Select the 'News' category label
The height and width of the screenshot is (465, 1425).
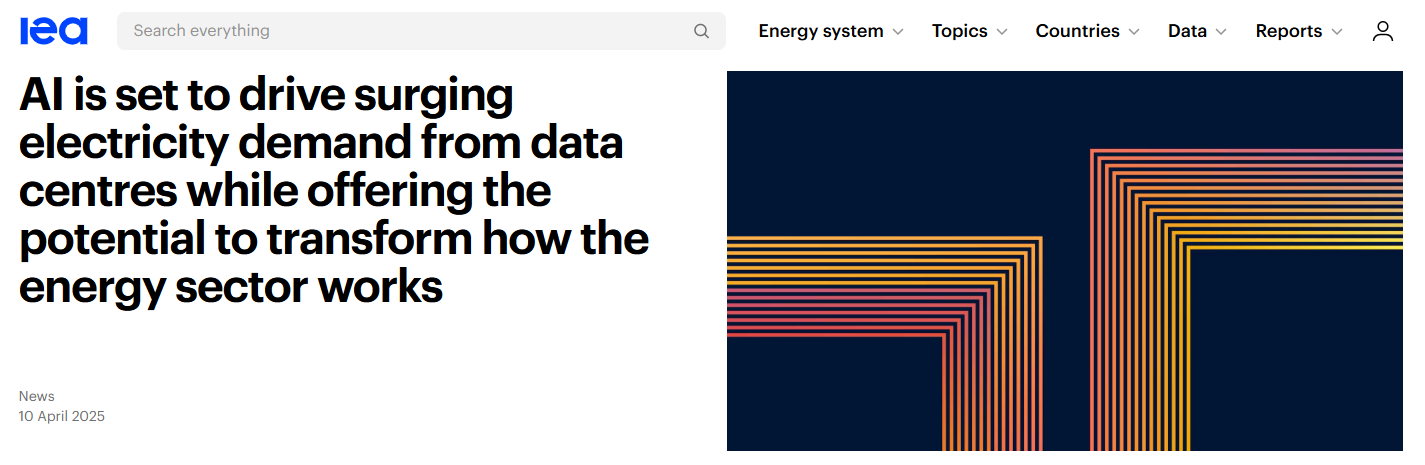coord(37,396)
